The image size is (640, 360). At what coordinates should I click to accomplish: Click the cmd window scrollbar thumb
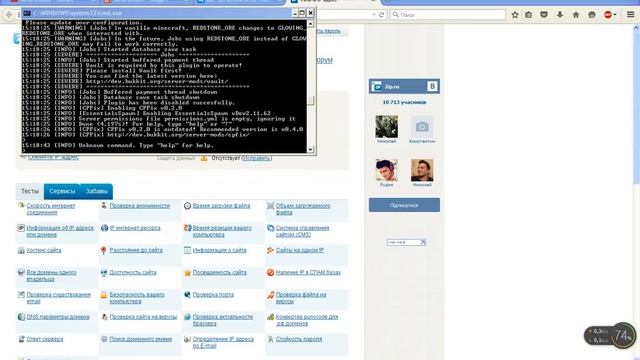coord(311,100)
